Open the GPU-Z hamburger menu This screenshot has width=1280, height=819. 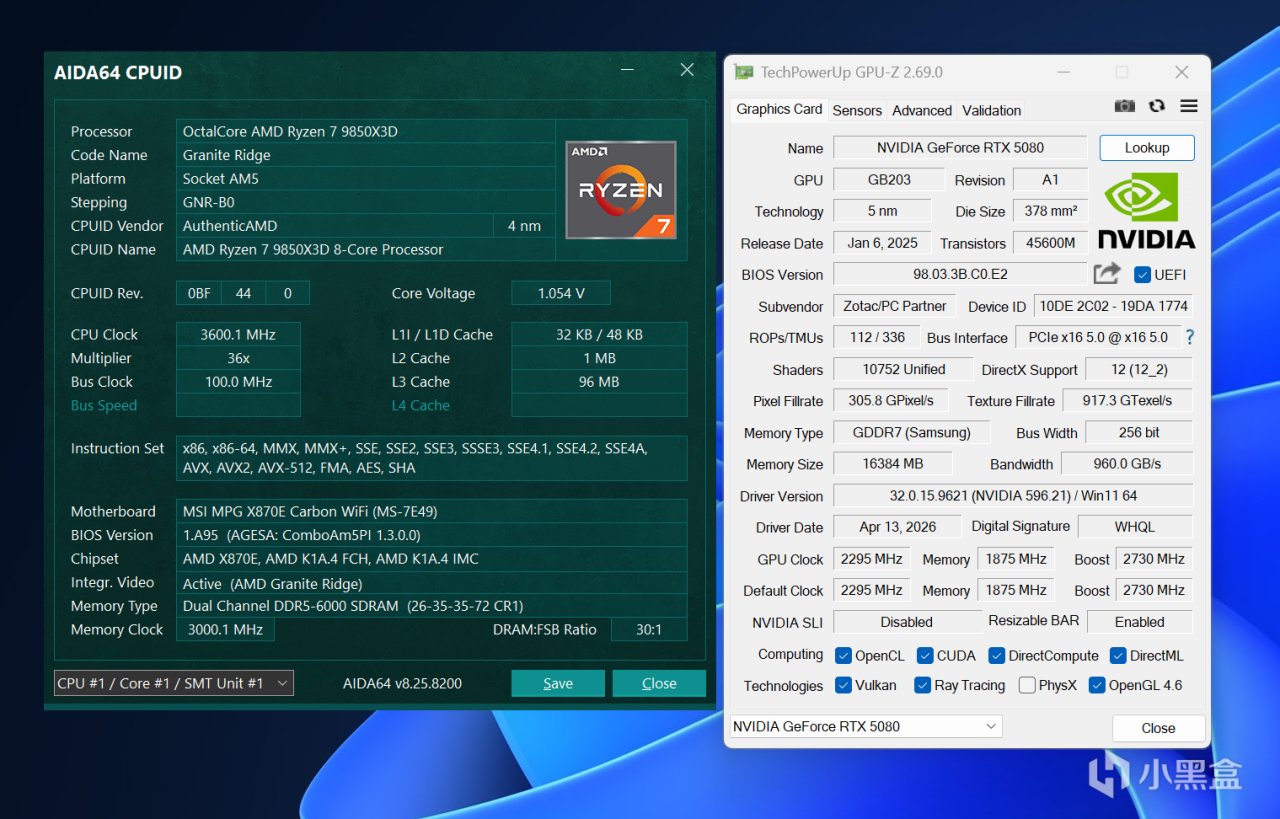(x=1189, y=106)
